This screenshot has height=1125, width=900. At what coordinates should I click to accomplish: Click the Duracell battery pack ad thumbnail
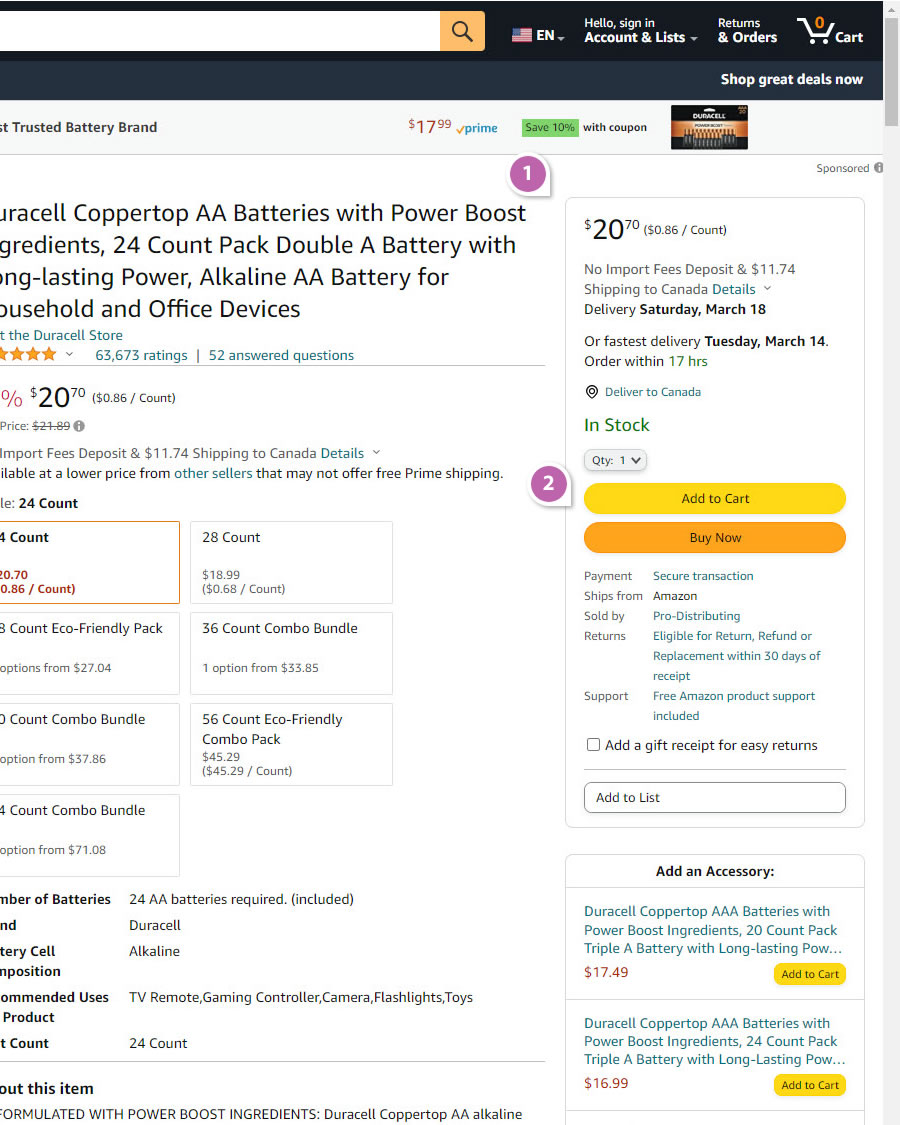pos(709,127)
